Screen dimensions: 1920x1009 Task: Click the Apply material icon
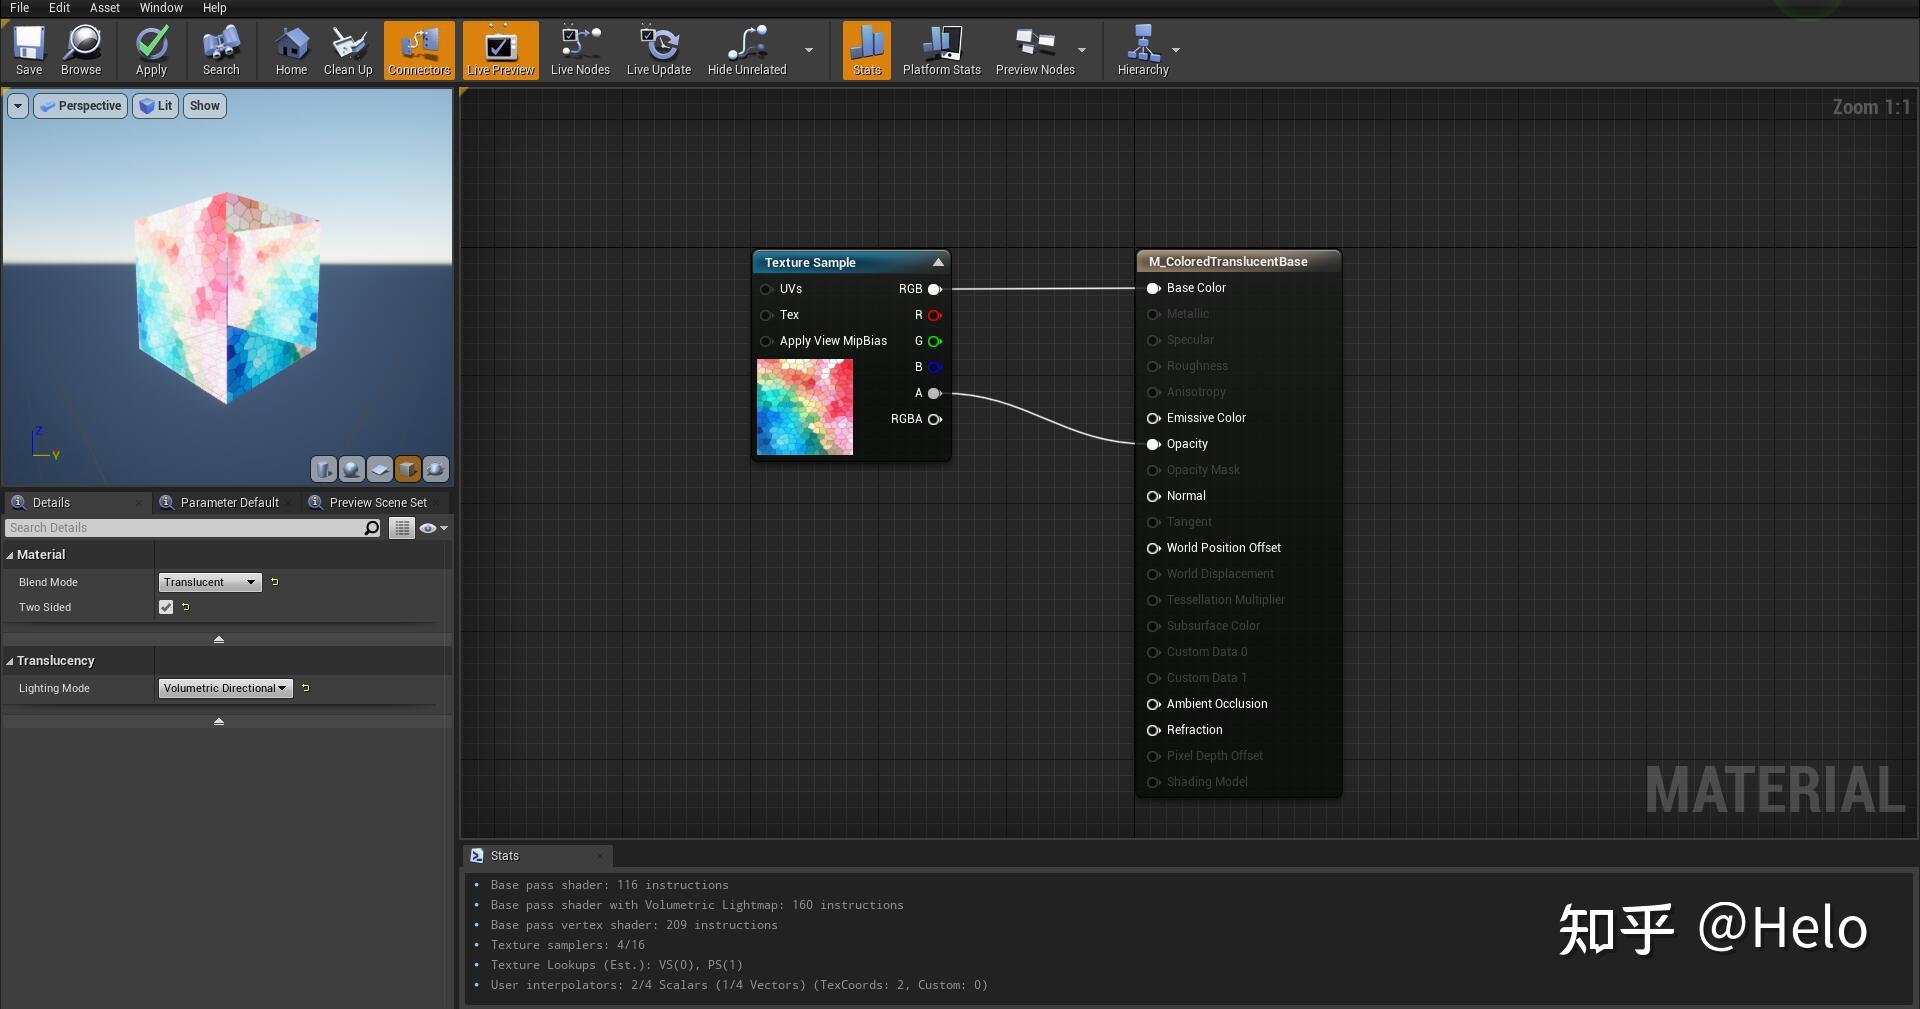tap(151, 50)
